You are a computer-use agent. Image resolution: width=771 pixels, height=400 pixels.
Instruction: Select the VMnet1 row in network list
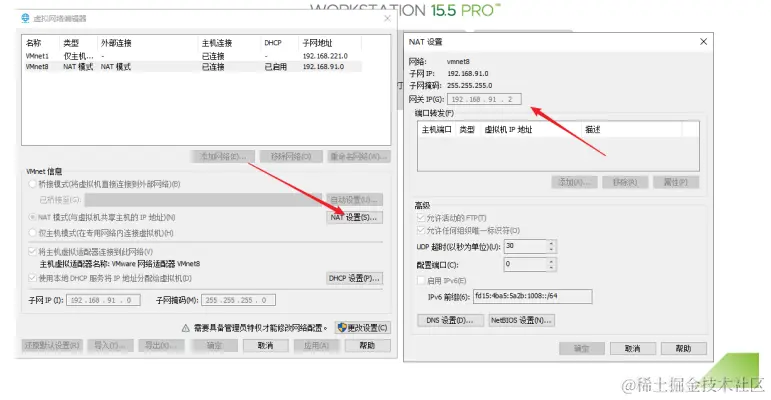click(x=193, y=56)
